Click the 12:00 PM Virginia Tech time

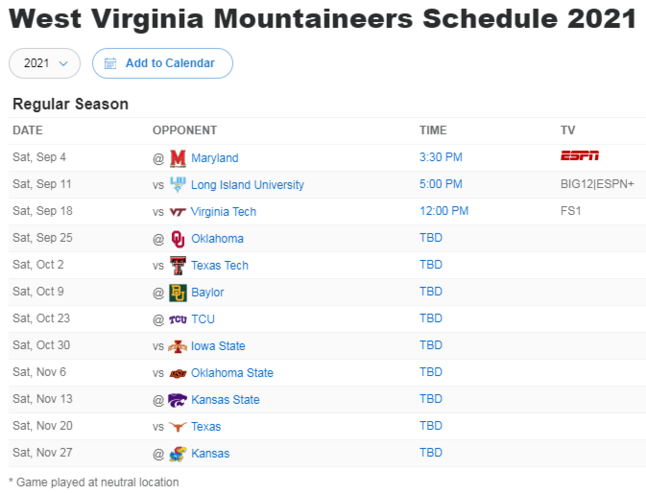444,211
